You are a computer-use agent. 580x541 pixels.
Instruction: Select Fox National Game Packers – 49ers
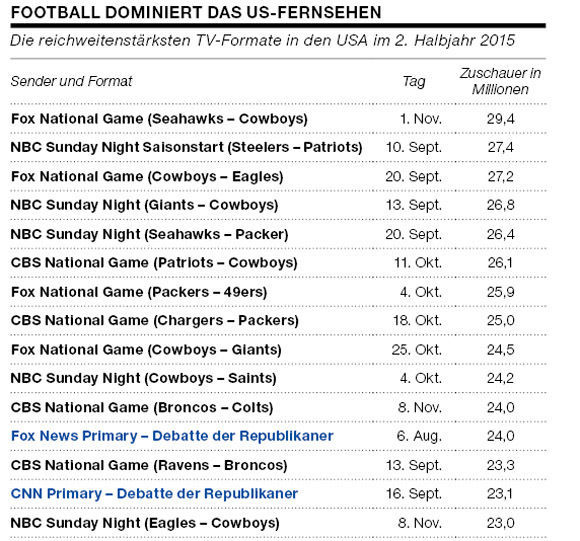(x=278, y=292)
